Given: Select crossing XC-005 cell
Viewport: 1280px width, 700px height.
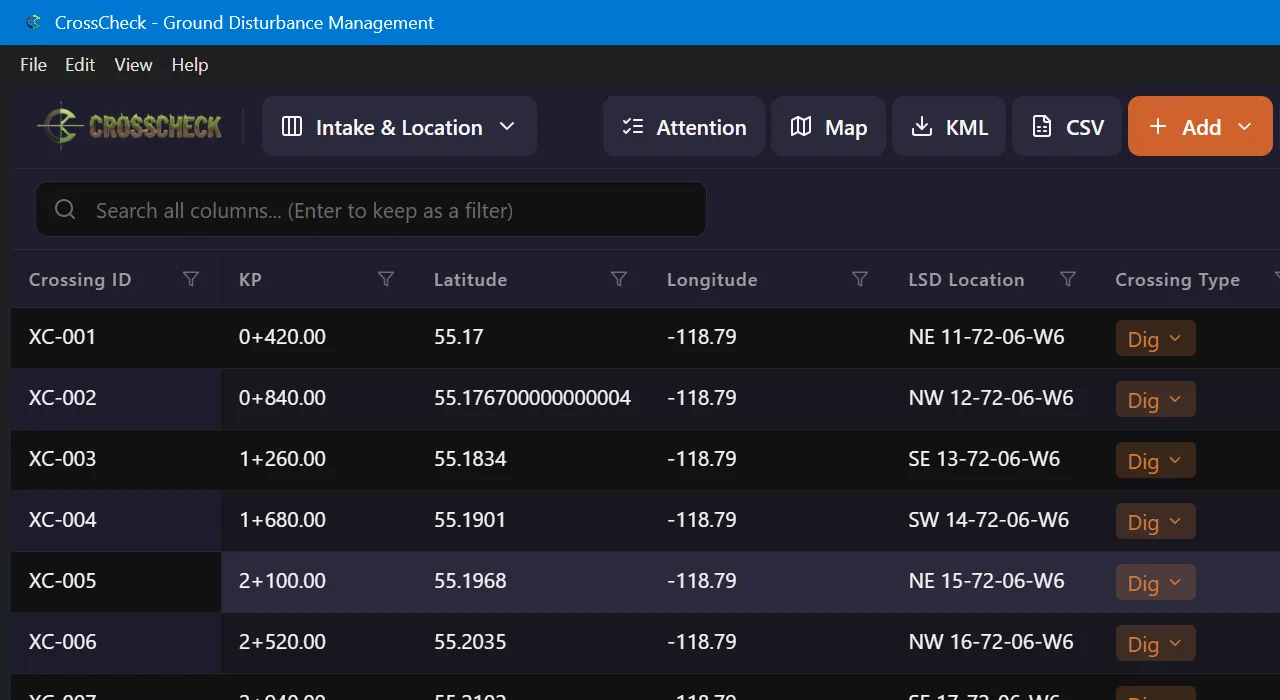Looking at the screenshot, I should click(116, 581).
